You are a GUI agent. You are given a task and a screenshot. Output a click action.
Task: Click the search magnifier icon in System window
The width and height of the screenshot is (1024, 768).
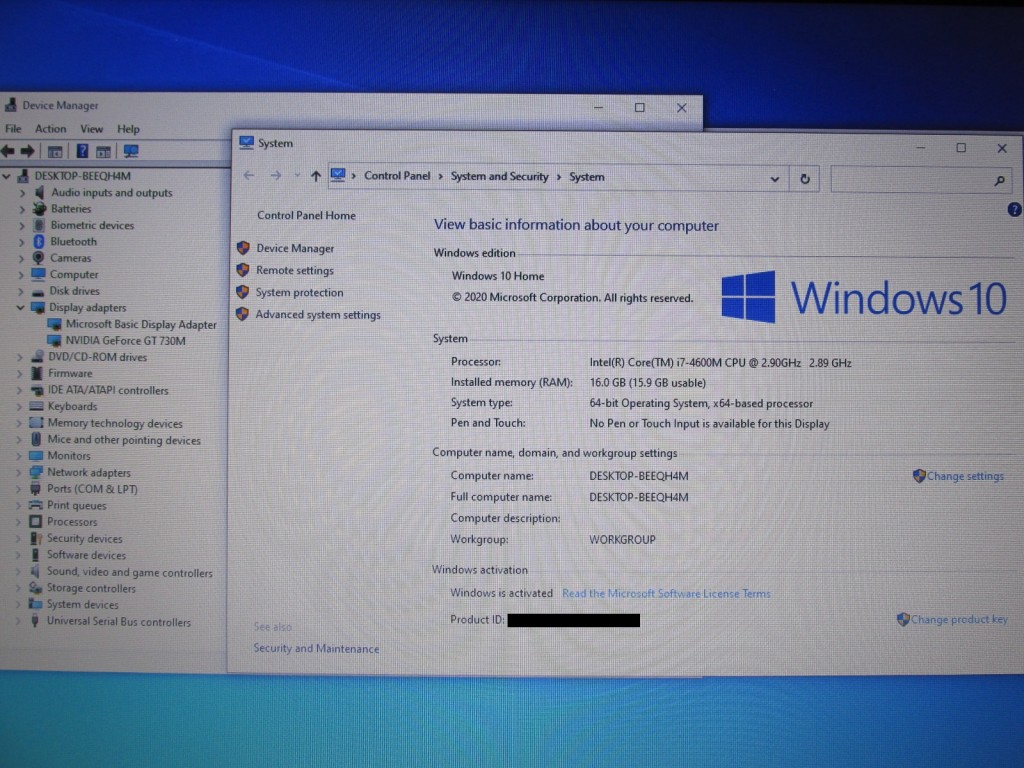(x=999, y=180)
